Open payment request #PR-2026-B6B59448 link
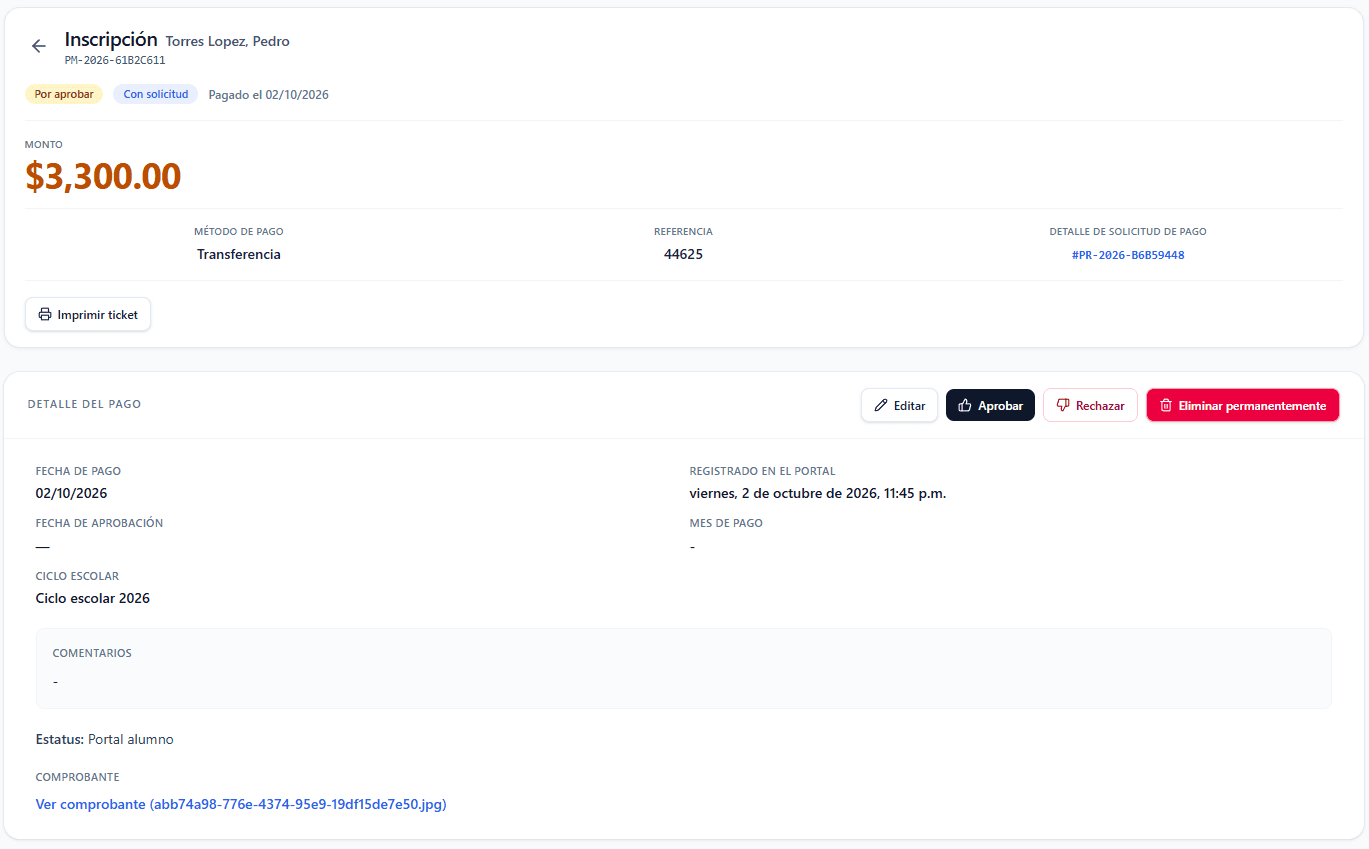1369x849 pixels. click(x=1128, y=255)
